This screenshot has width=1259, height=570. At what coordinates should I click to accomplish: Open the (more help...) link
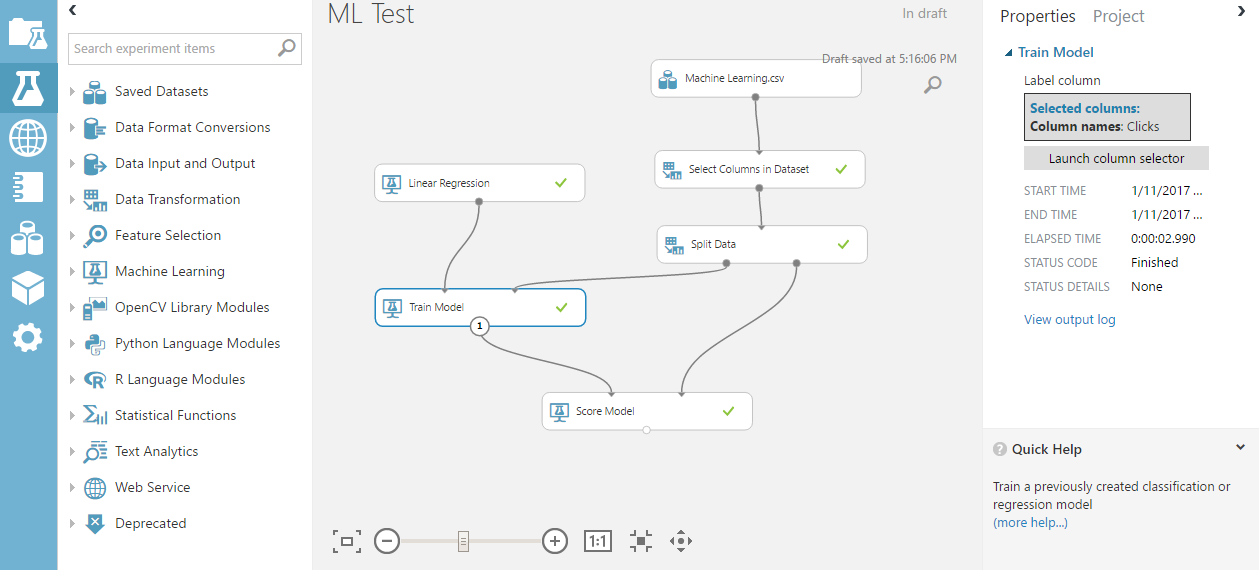click(1030, 523)
